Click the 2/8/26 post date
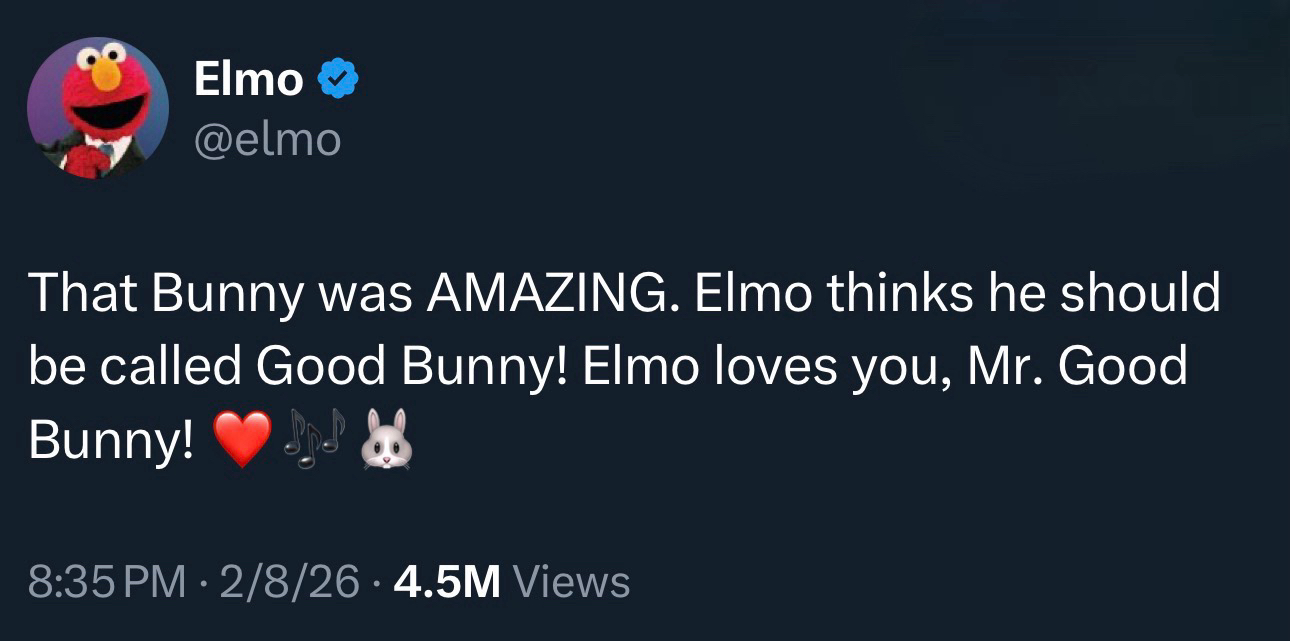This screenshot has height=641, width=1290. 293,582
